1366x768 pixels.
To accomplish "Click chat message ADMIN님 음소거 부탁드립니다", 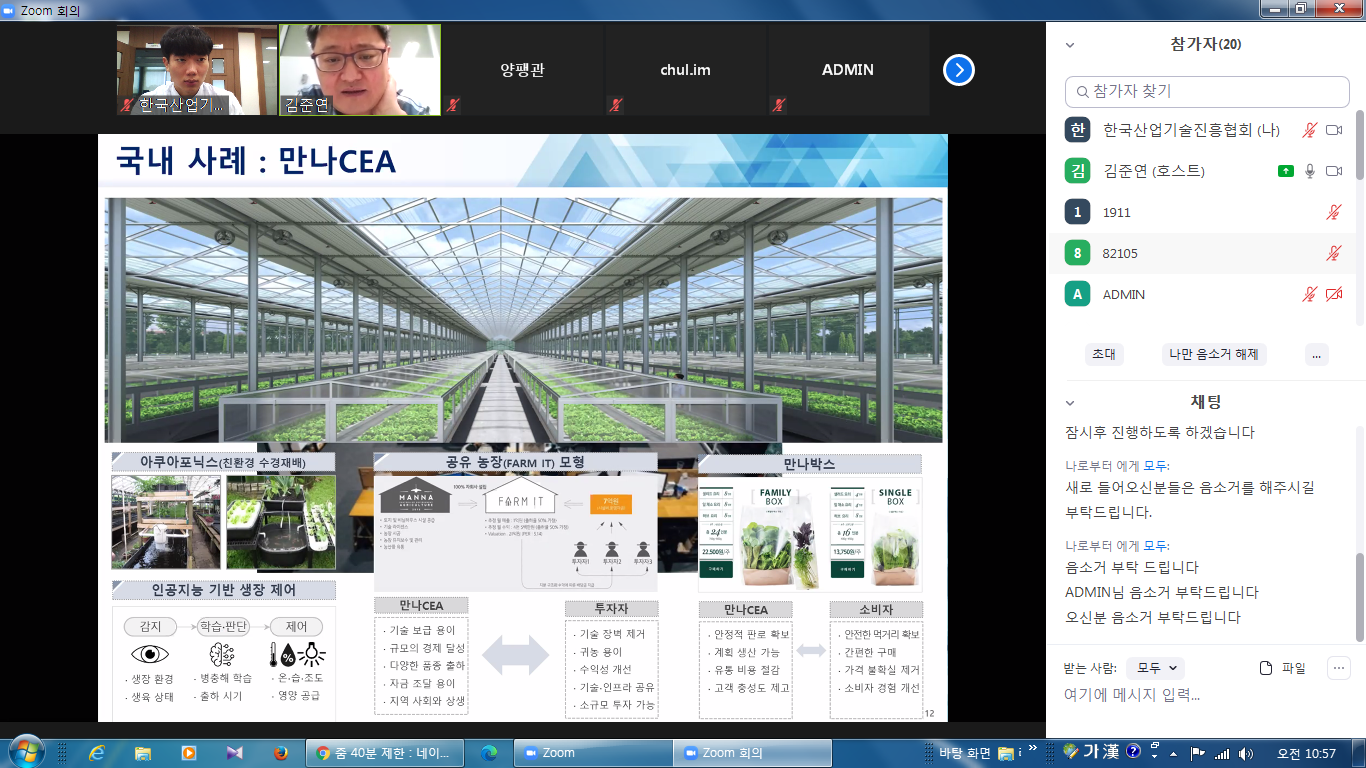I will (x=1162, y=592).
